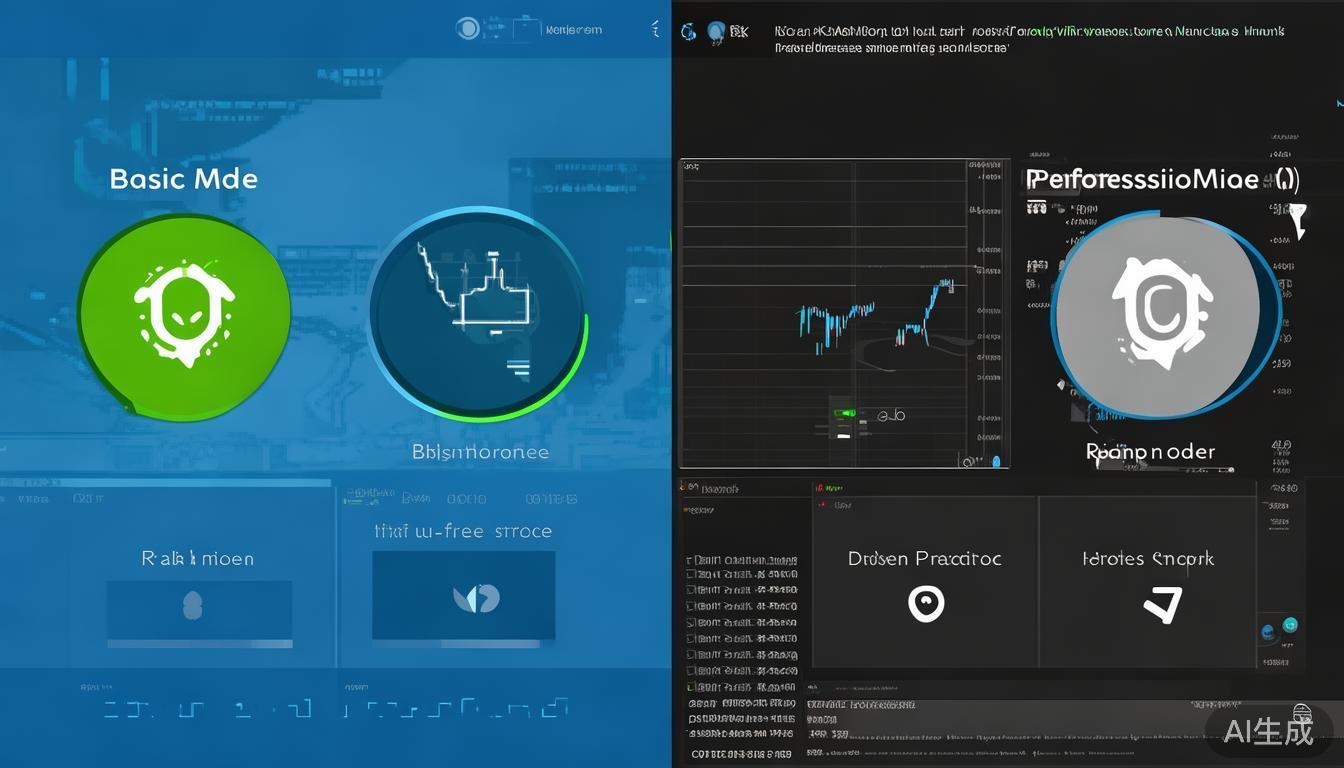Click the progress bar under Ralk mioen tile
Image resolution: width=1344 pixels, height=768 pixels.
(x=199, y=644)
